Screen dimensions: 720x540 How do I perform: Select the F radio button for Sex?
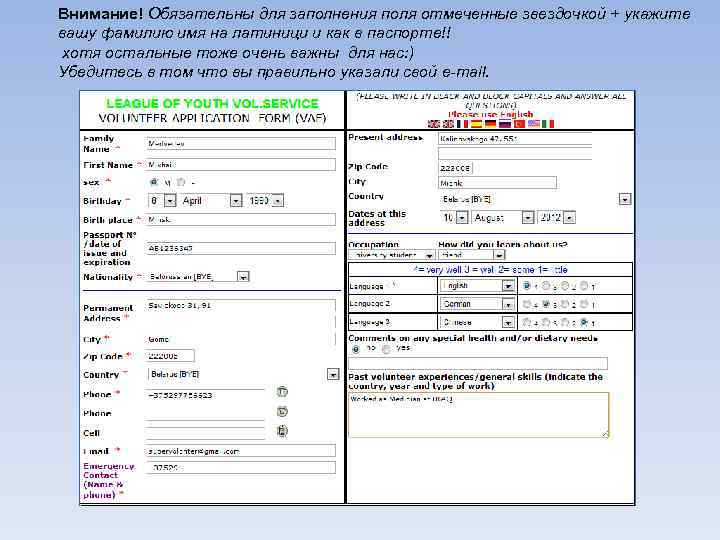[181, 182]
